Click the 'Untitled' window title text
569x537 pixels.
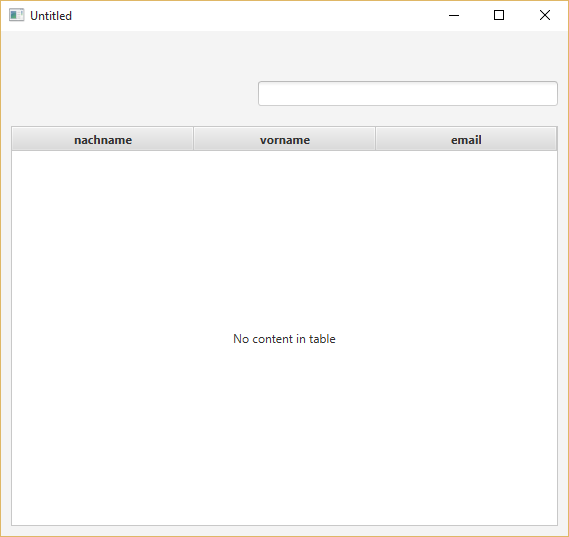pyautogui.click(x=51, y=16)
